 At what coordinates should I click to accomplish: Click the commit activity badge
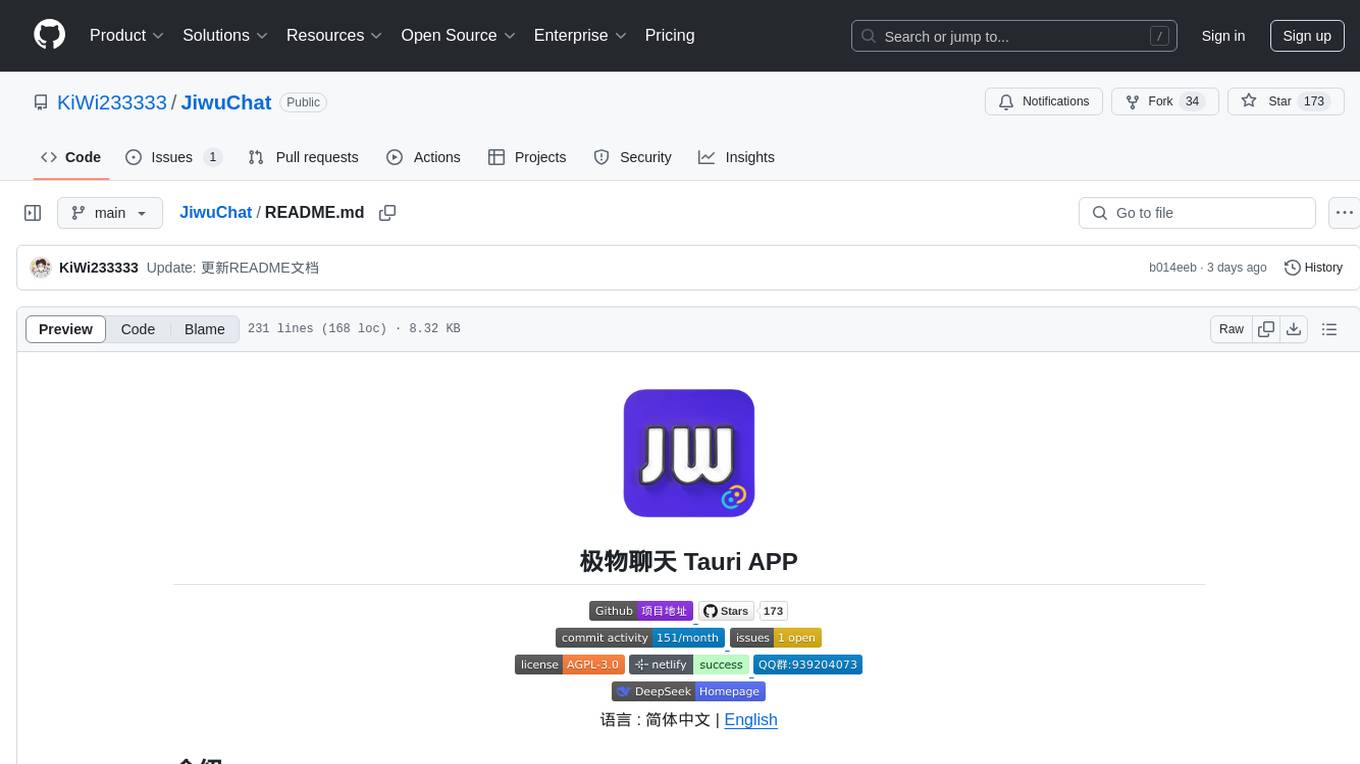point(640,638)
